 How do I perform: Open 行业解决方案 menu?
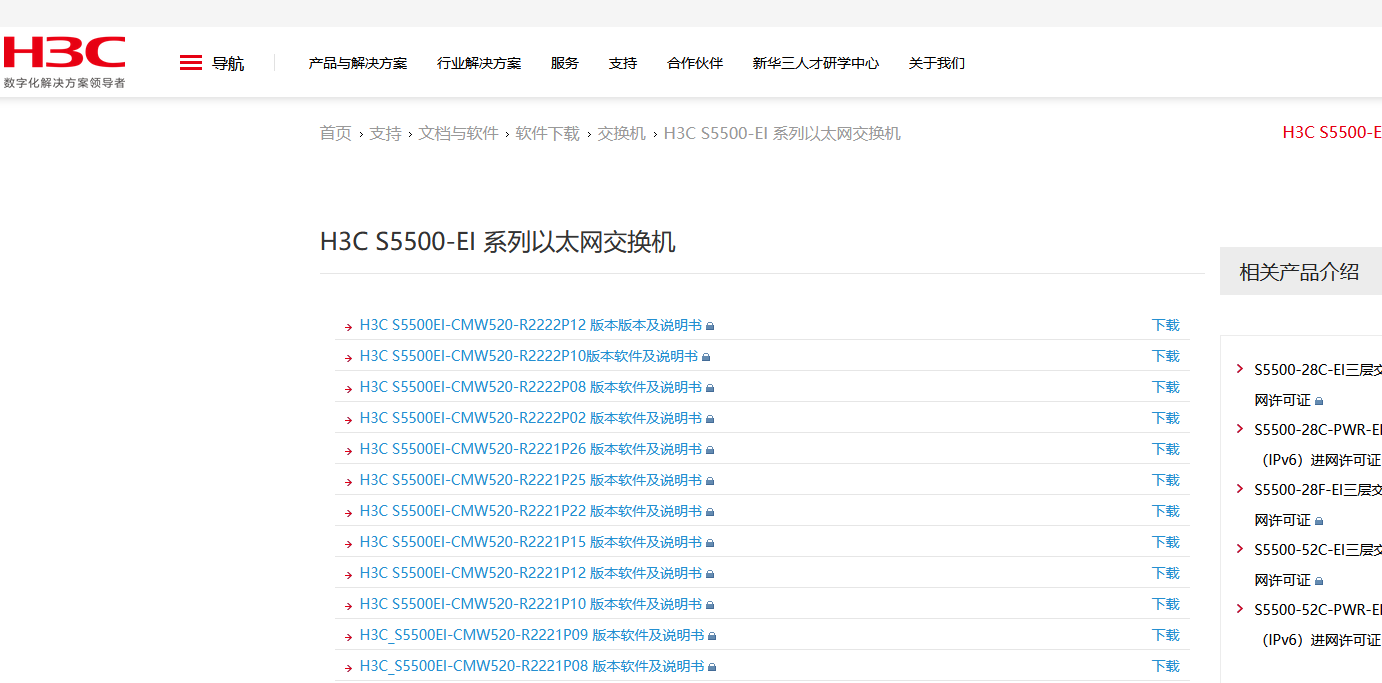pos(479,63)
